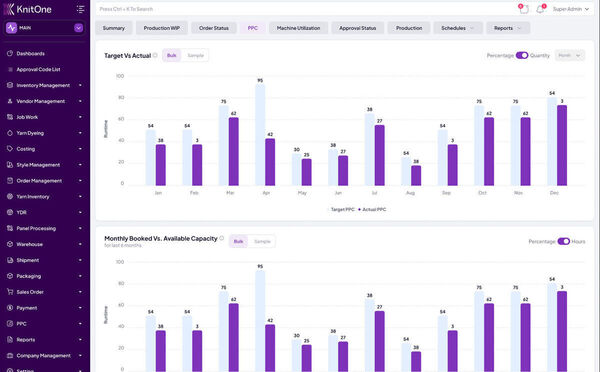Select Sample in Target Vs Actual

[196, 55]
